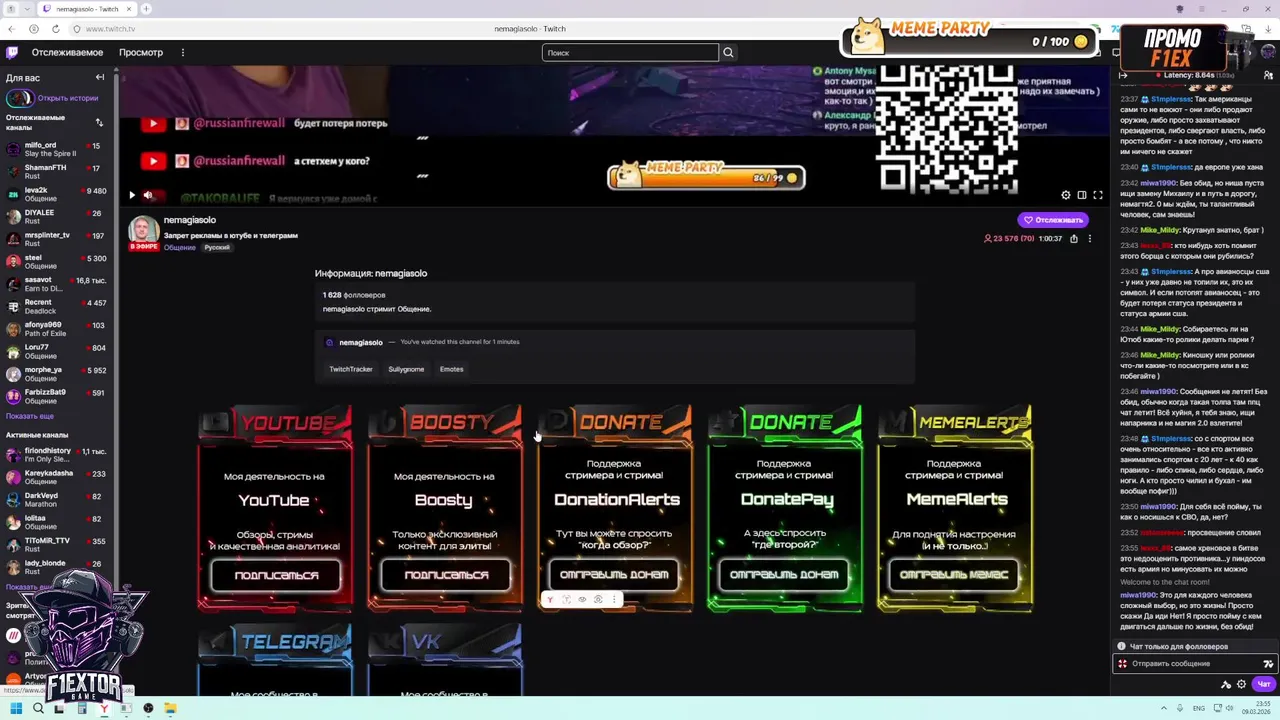Screen dimensions: 1280x720
Task: Open chat settings gear
Action: click(x=1242, y=684)
